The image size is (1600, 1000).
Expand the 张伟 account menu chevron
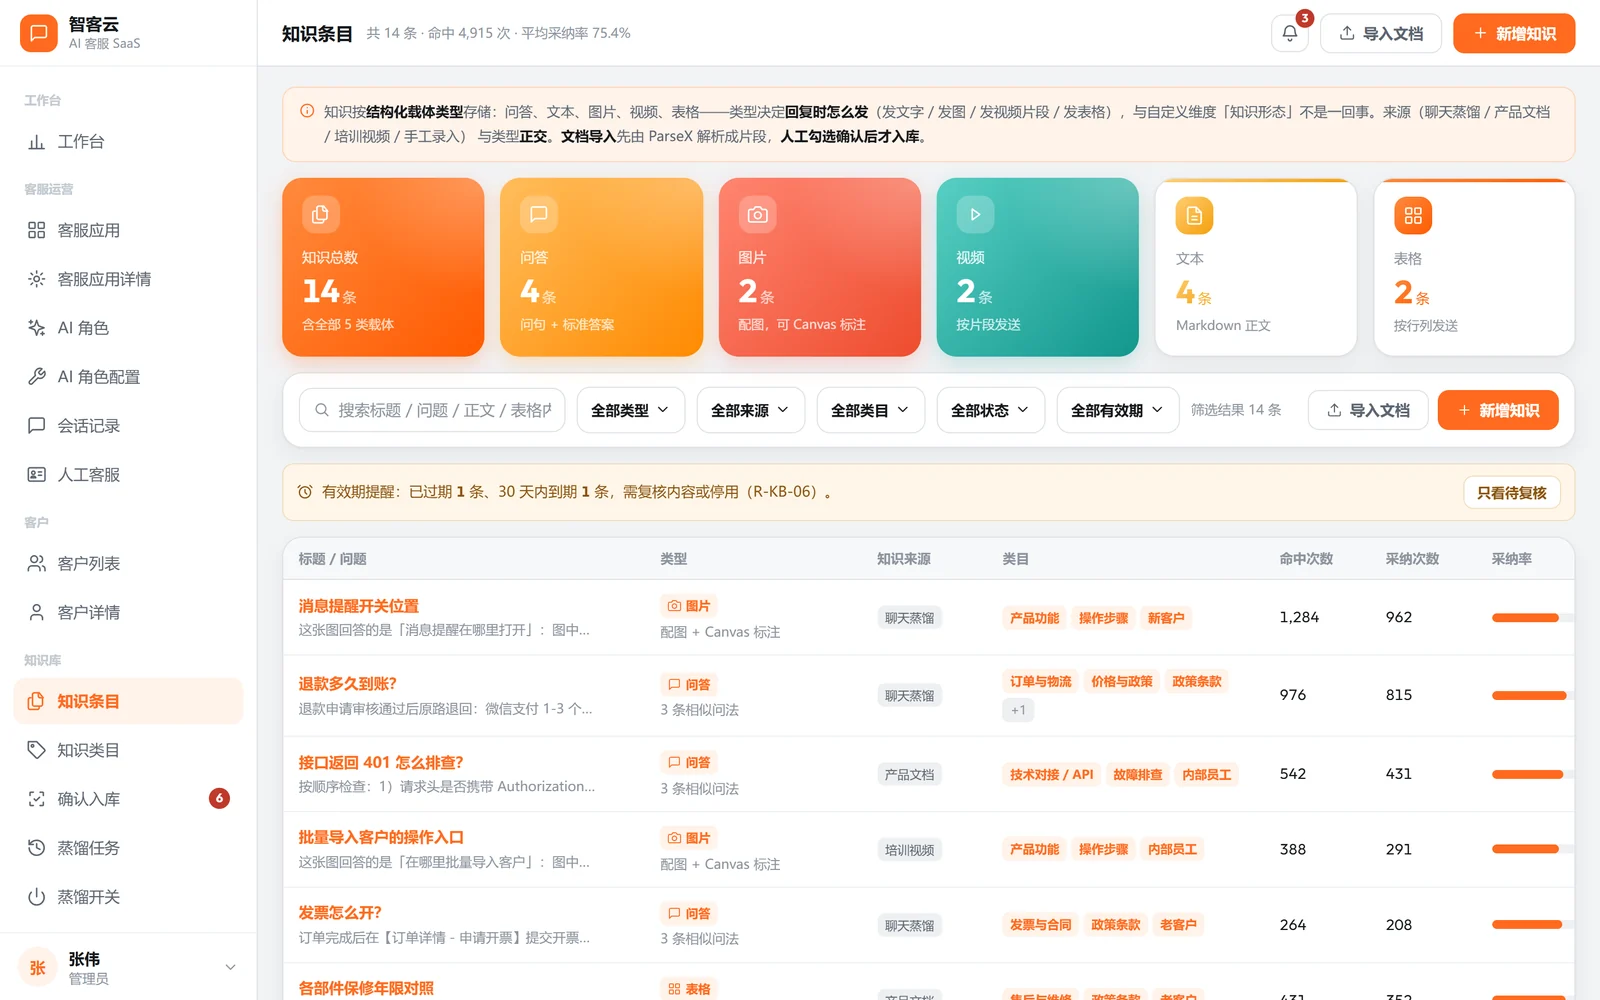click(230, 967)
